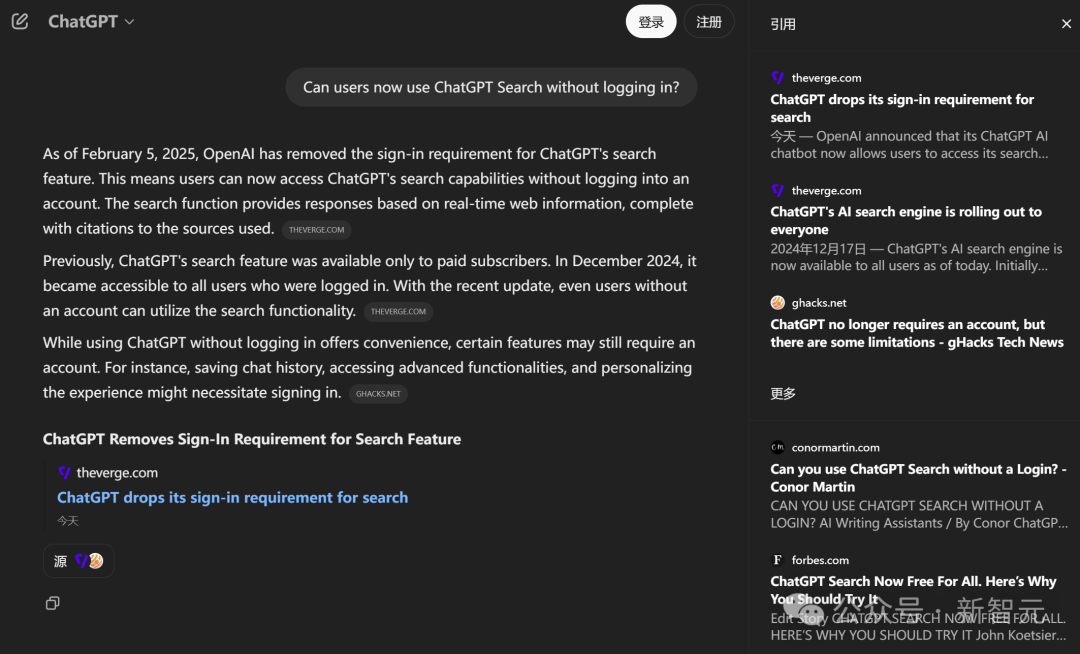Click the GHACKS.NET citation chip

click(378, 394)
